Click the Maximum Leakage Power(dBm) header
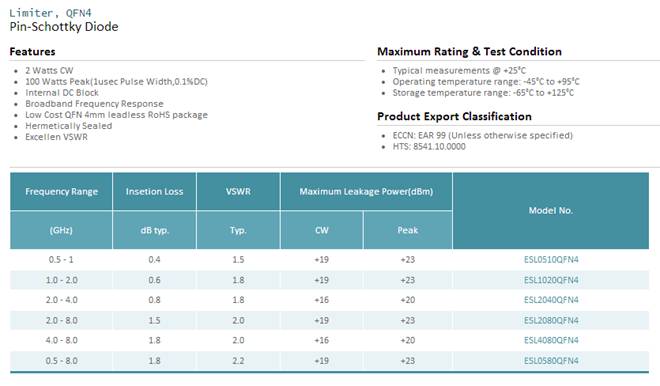 click(366, 192)
